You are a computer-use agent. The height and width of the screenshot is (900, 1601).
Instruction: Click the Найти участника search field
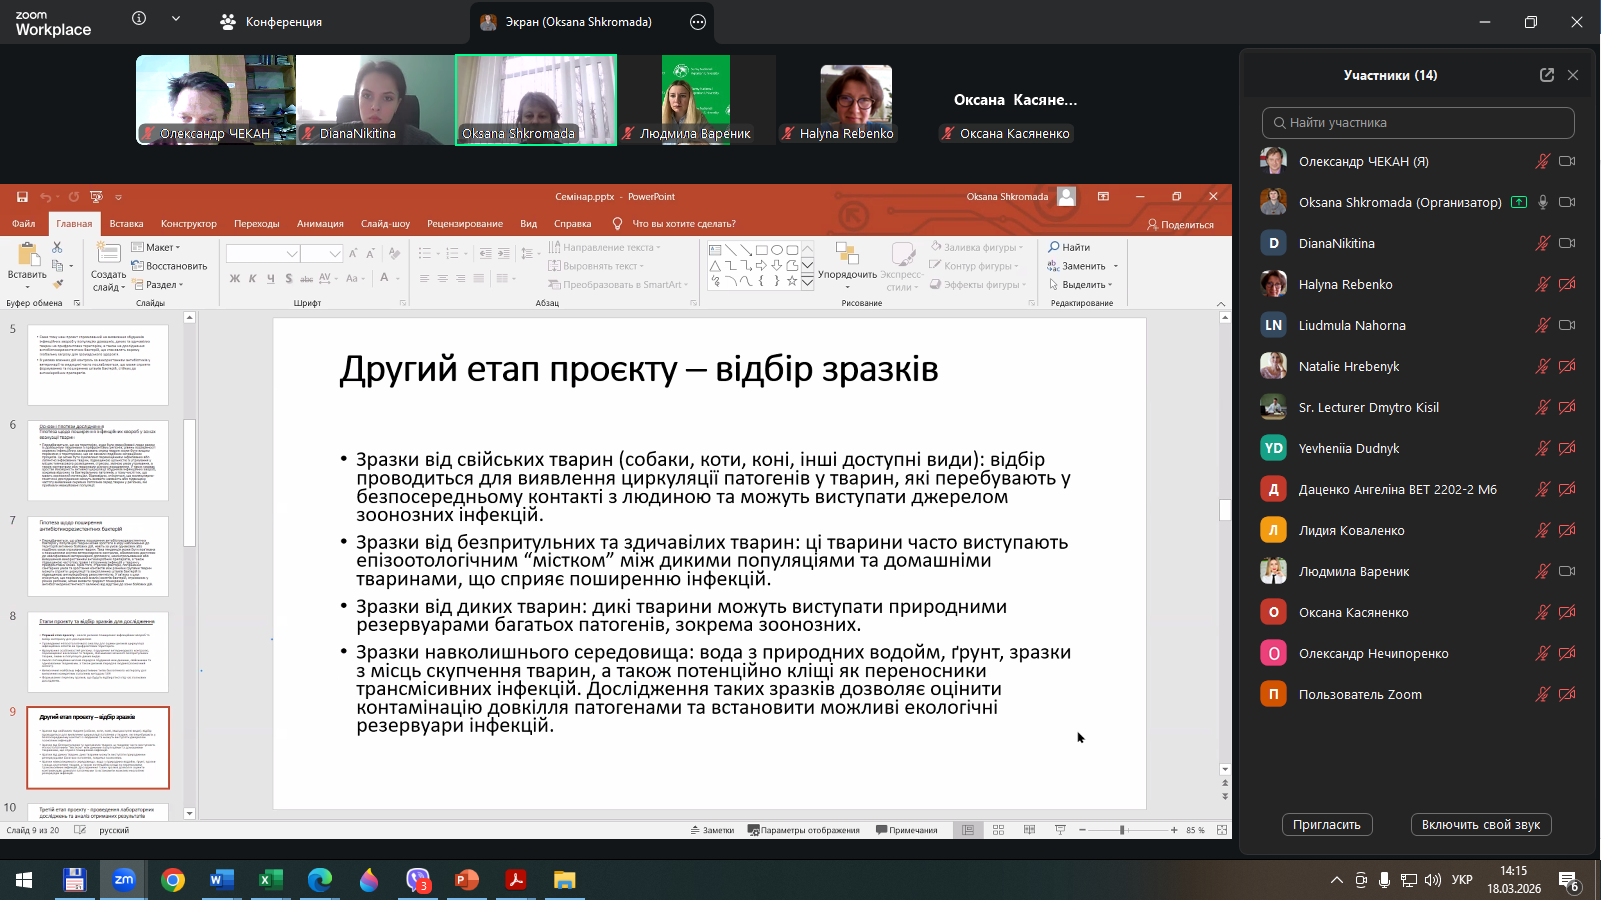coord(1418,123)
